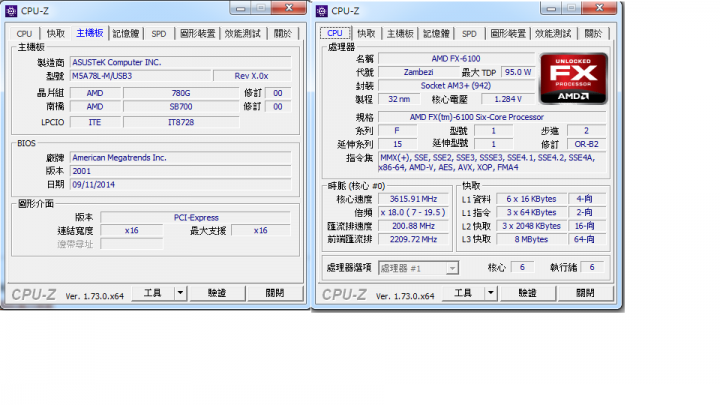The image size is (720, 405).
Task: Open the SPD tab in the right window
Action: tap(469, 34)
